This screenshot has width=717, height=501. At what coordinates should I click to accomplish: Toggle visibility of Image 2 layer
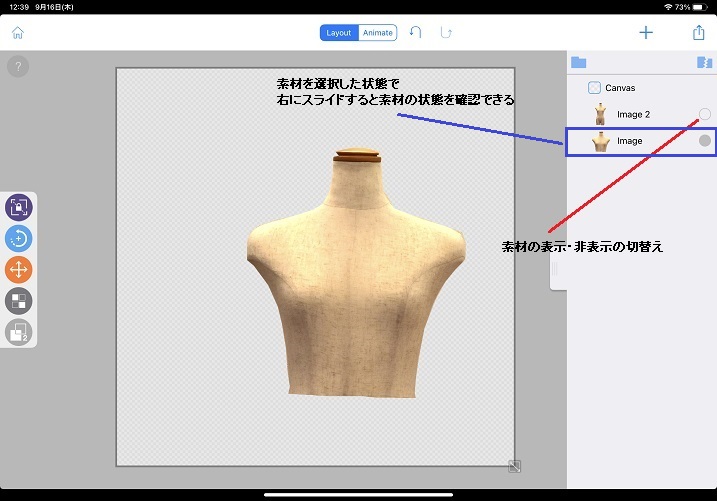(705, 114)
